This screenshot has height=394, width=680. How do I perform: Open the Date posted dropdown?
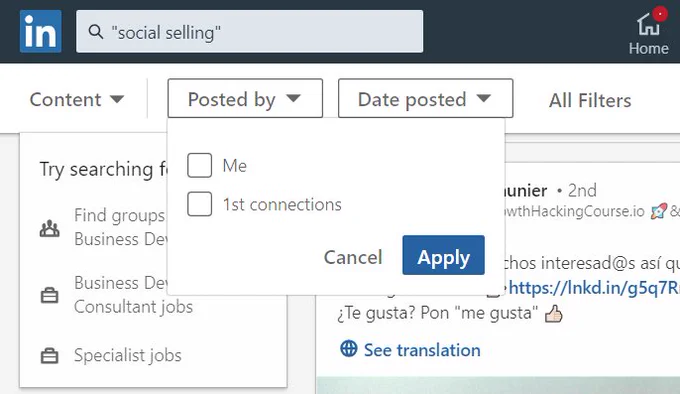coord(425,98)
